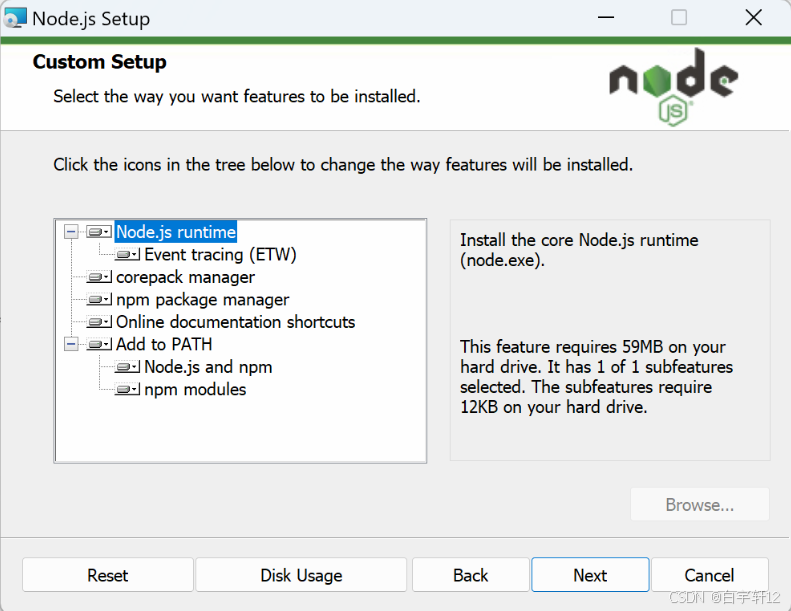Open drive icon dropdown for npm modules

[x=127, y=389]
